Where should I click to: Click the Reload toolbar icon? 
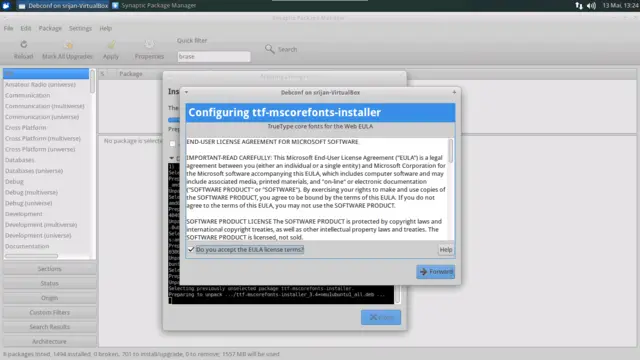point(24,44)
